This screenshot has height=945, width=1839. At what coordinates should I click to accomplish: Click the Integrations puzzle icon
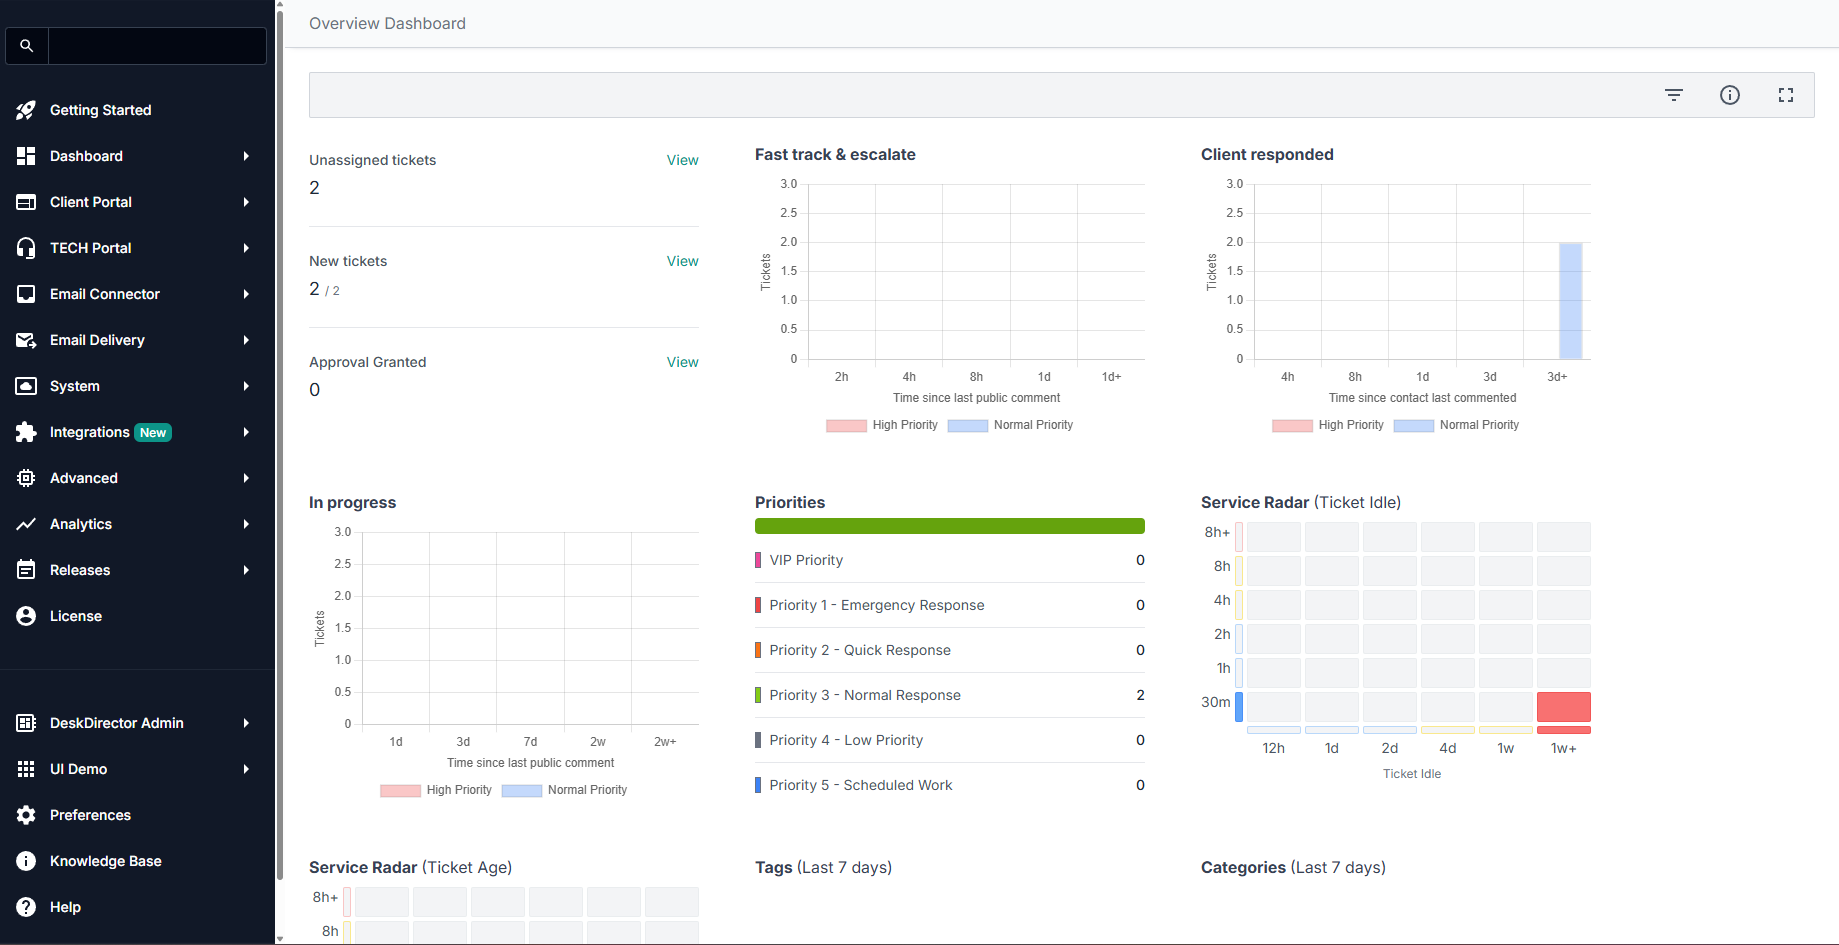26,432
